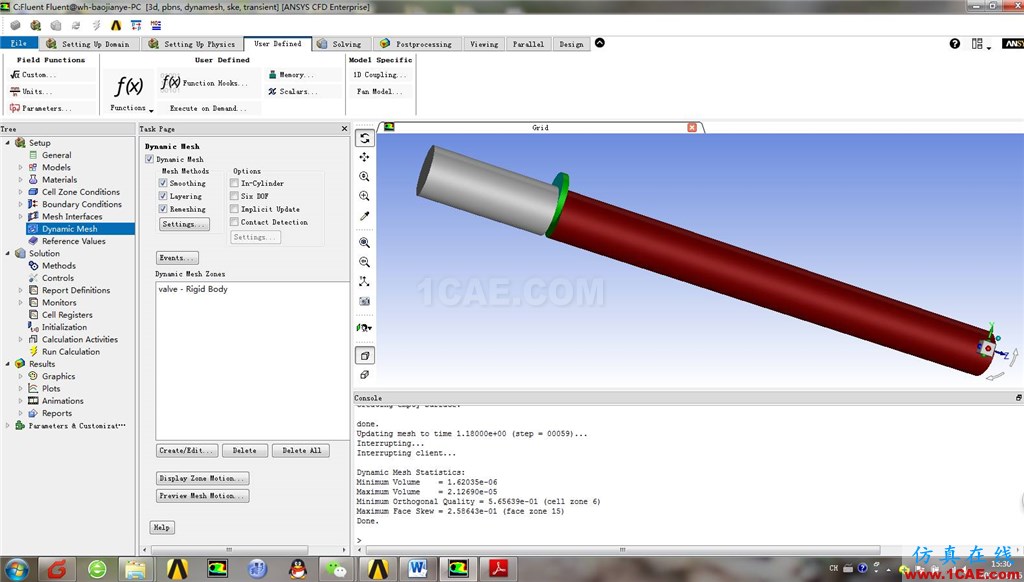The height and width of the screenshot is (582, 1024).
Task: Click the Delete All button
Action: [x=301, y=451]
